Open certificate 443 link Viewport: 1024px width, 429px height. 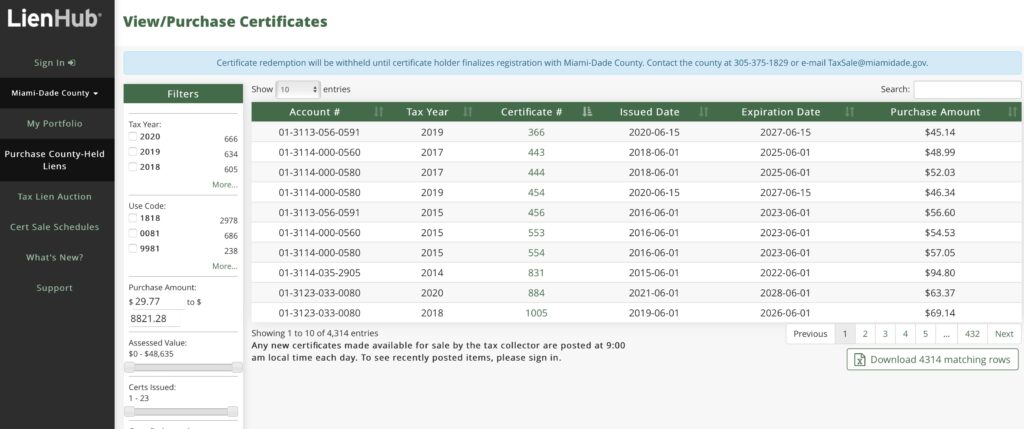(536, 152)
